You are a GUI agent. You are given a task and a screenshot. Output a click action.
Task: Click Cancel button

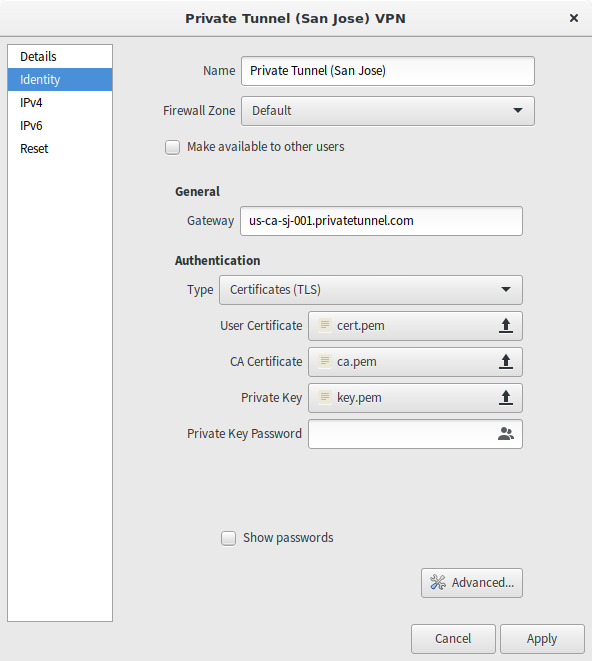(x=453, y=639)
